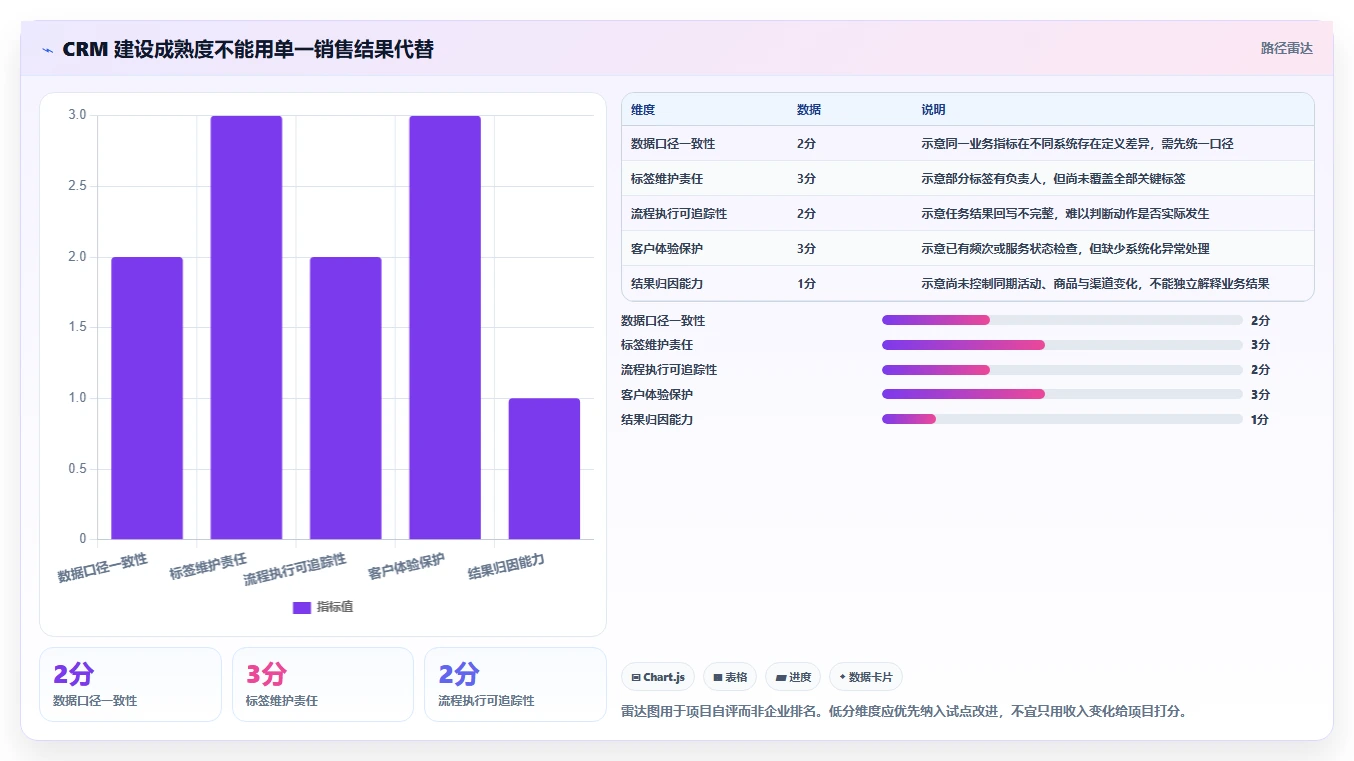Click the 流程执行可追踪性 progress bar
The image size is (1354, 761).
tap(1062, 370)
